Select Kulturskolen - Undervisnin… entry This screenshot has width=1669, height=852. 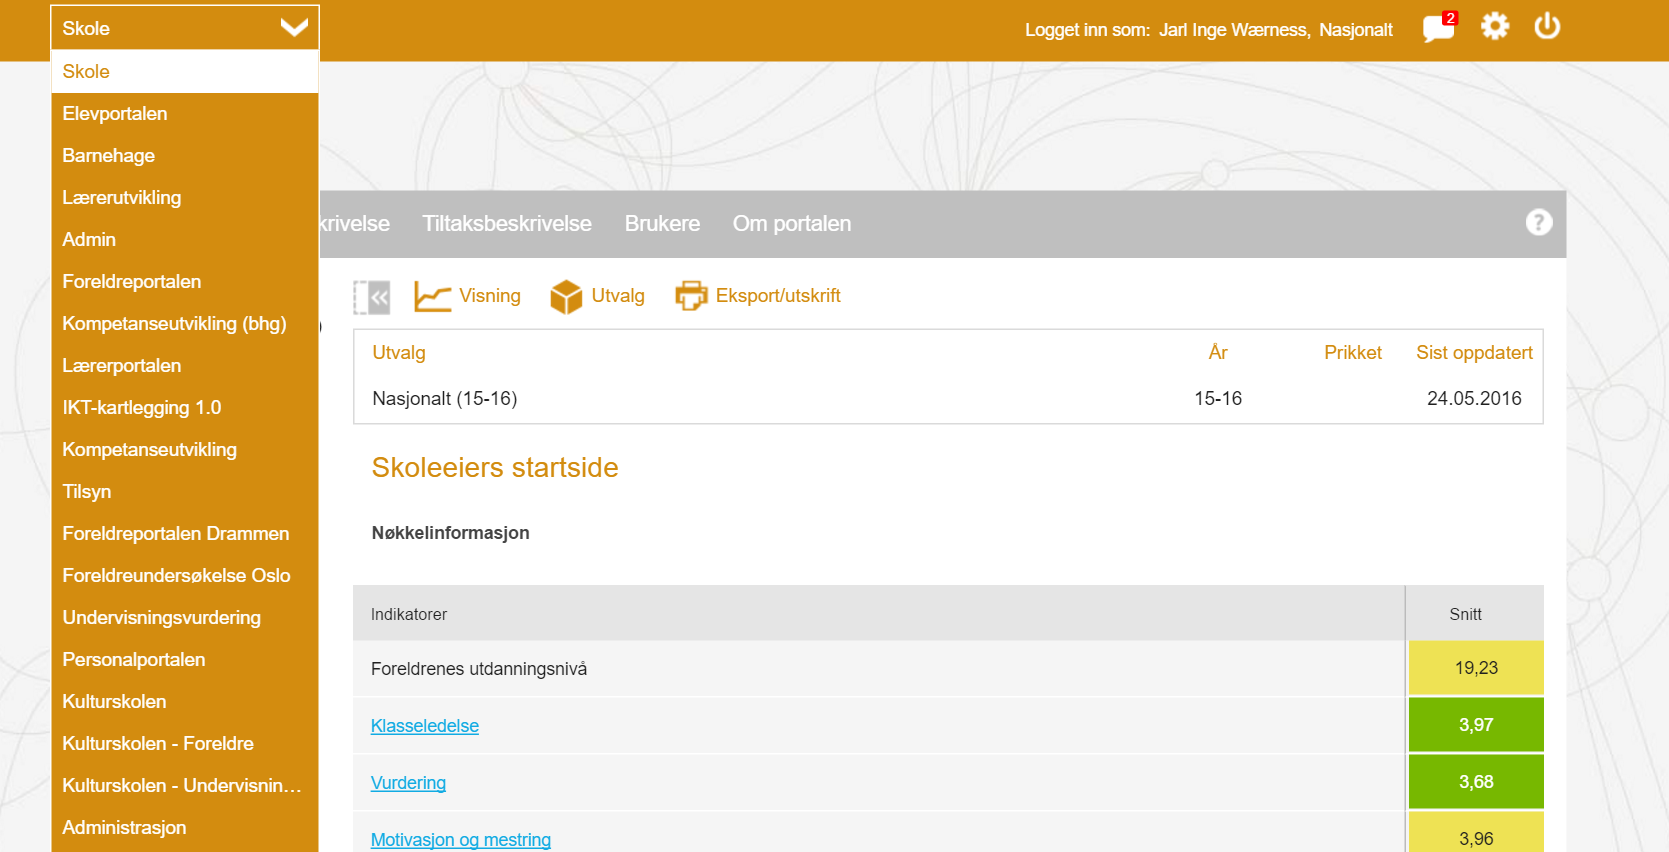pyautogui.click(x=185, y=785)
